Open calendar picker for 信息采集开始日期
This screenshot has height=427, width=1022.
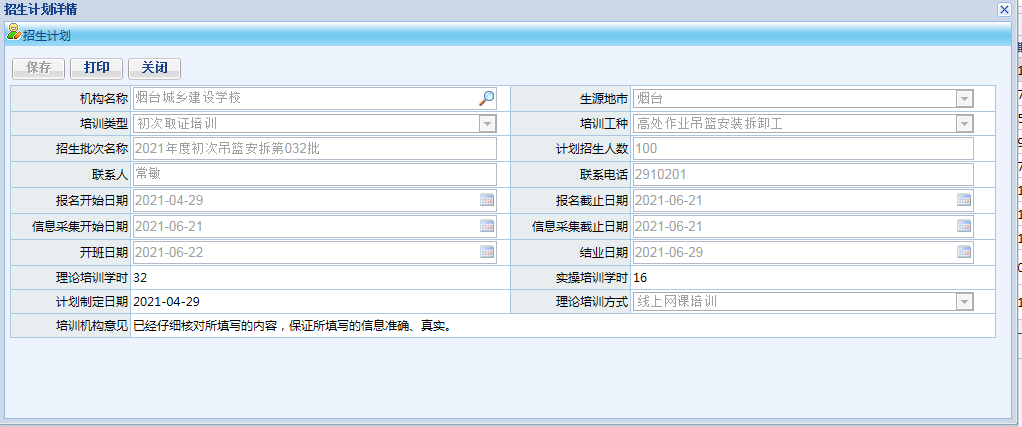(x=487, y=226)
